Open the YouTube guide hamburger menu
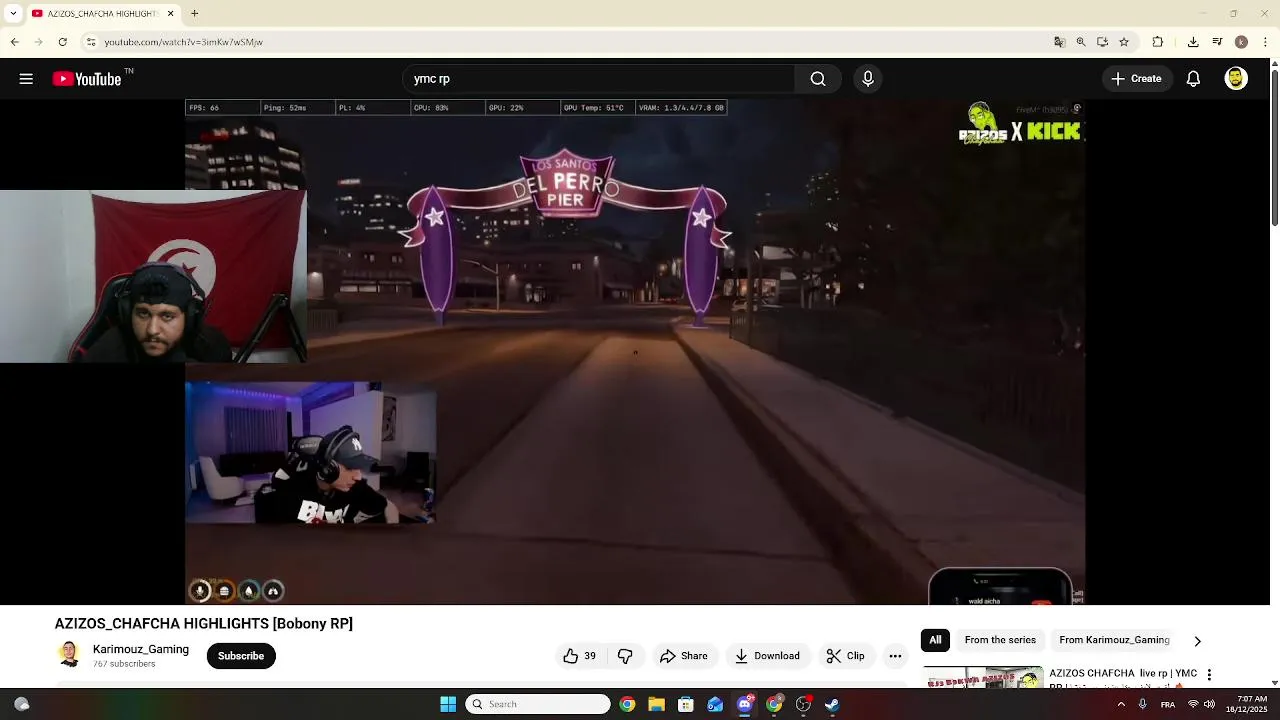1280x720 pixels. tap(26, 79)
